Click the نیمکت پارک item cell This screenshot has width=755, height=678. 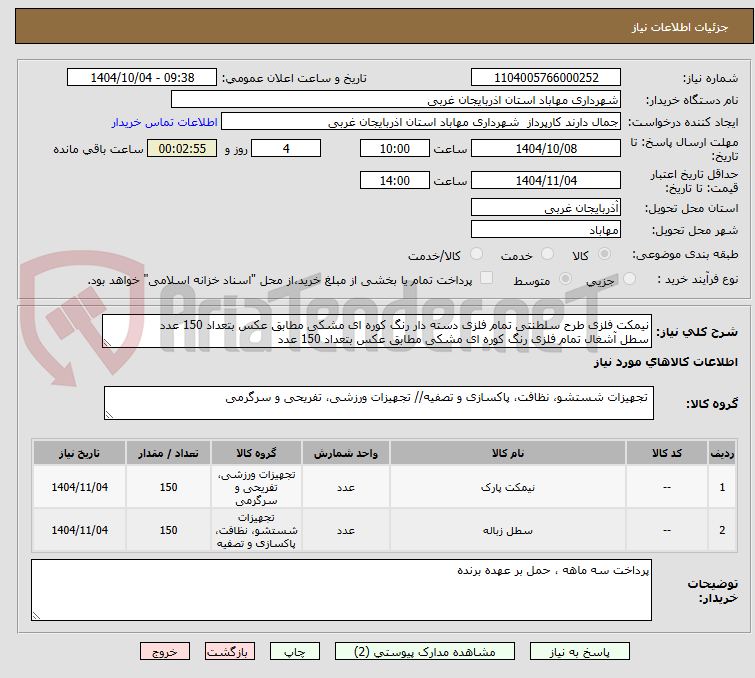(508, 487)
